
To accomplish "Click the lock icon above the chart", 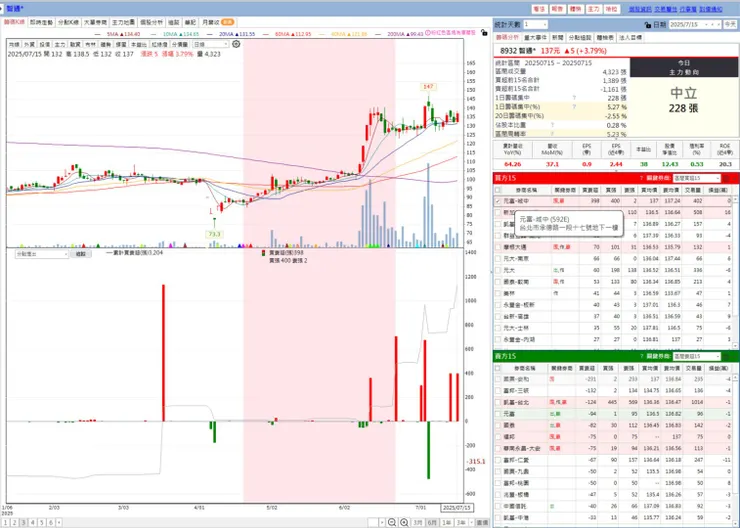I will [x=484, y=33].
